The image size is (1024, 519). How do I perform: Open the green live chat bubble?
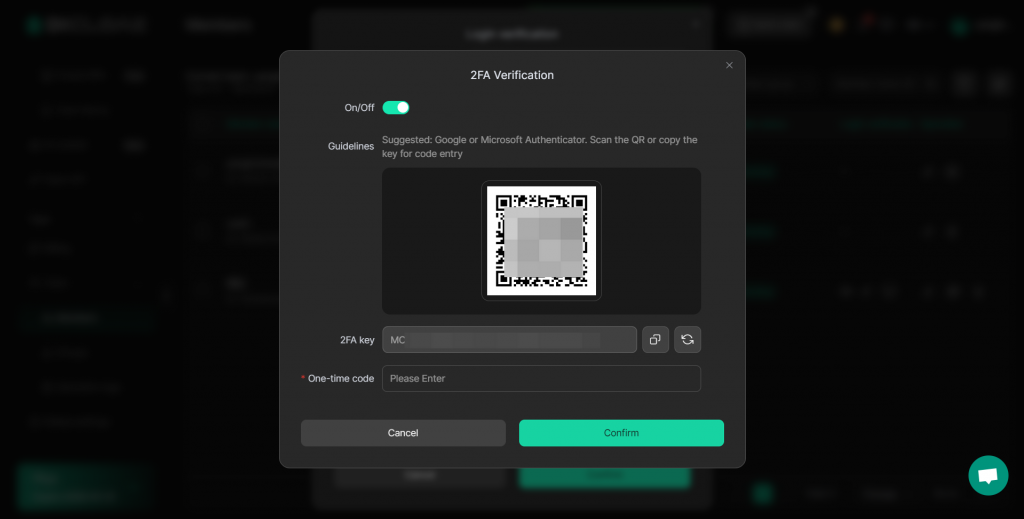(988, 475)
